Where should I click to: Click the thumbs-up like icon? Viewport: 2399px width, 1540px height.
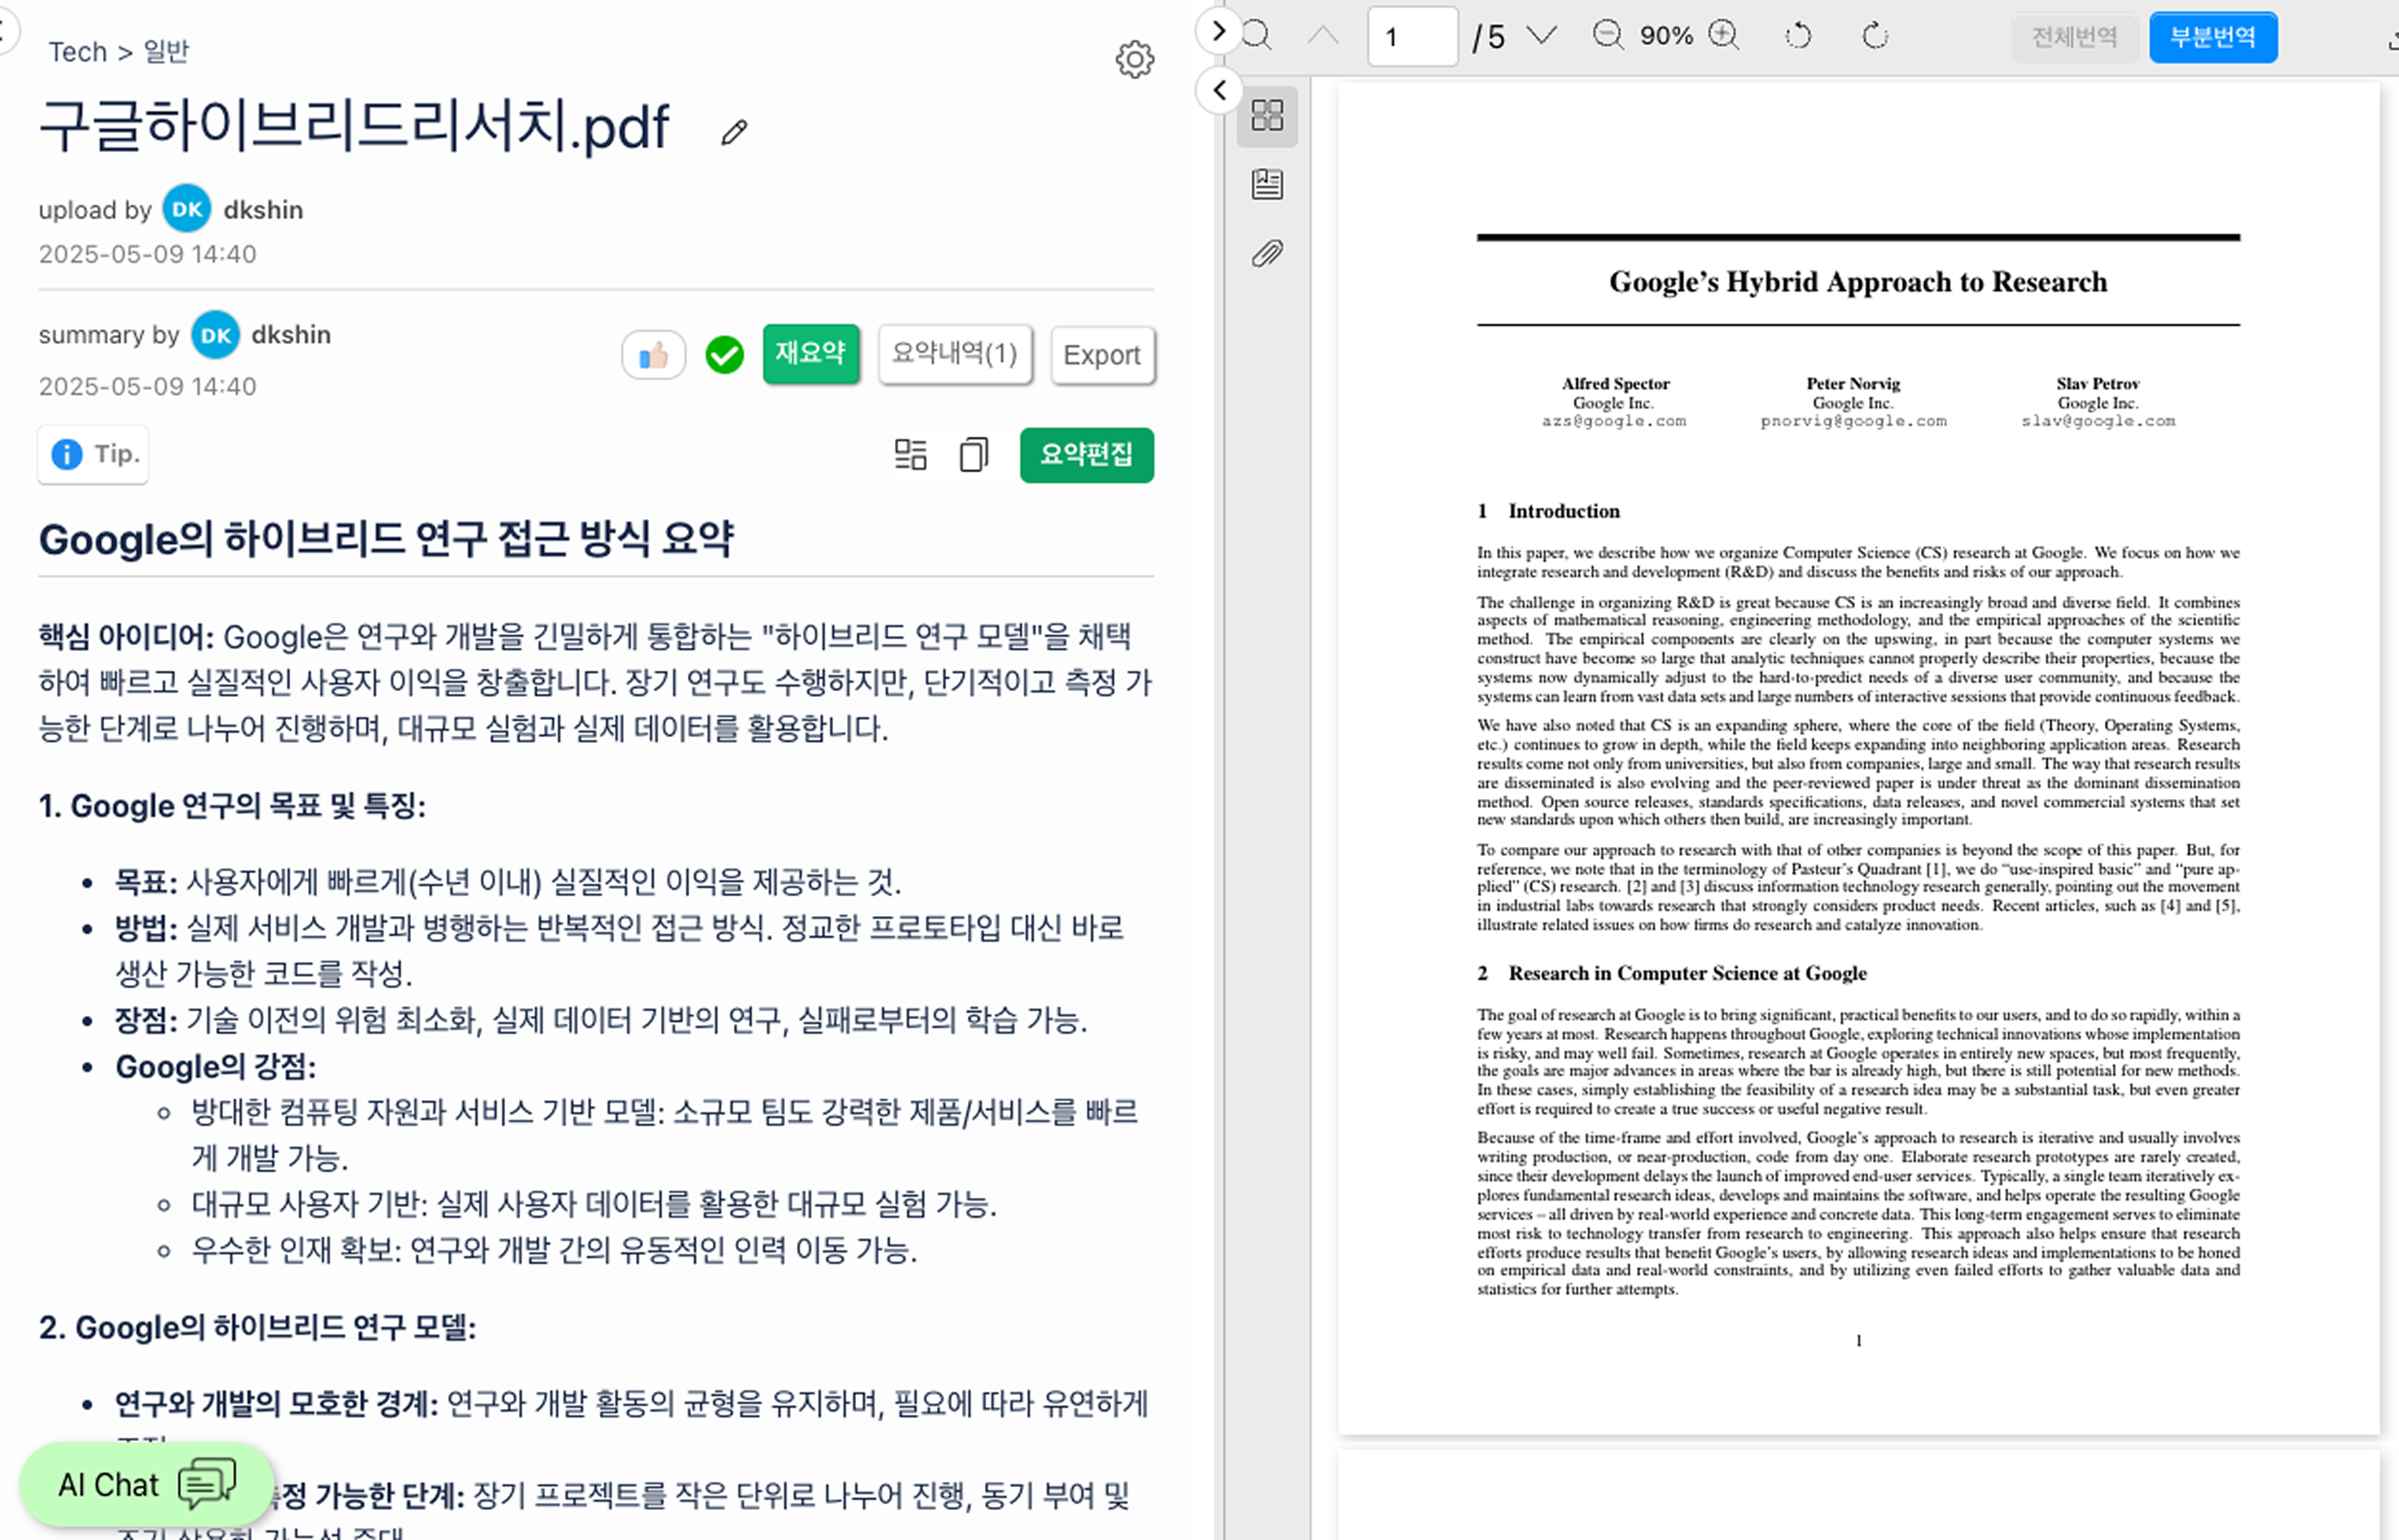point(653,355)
